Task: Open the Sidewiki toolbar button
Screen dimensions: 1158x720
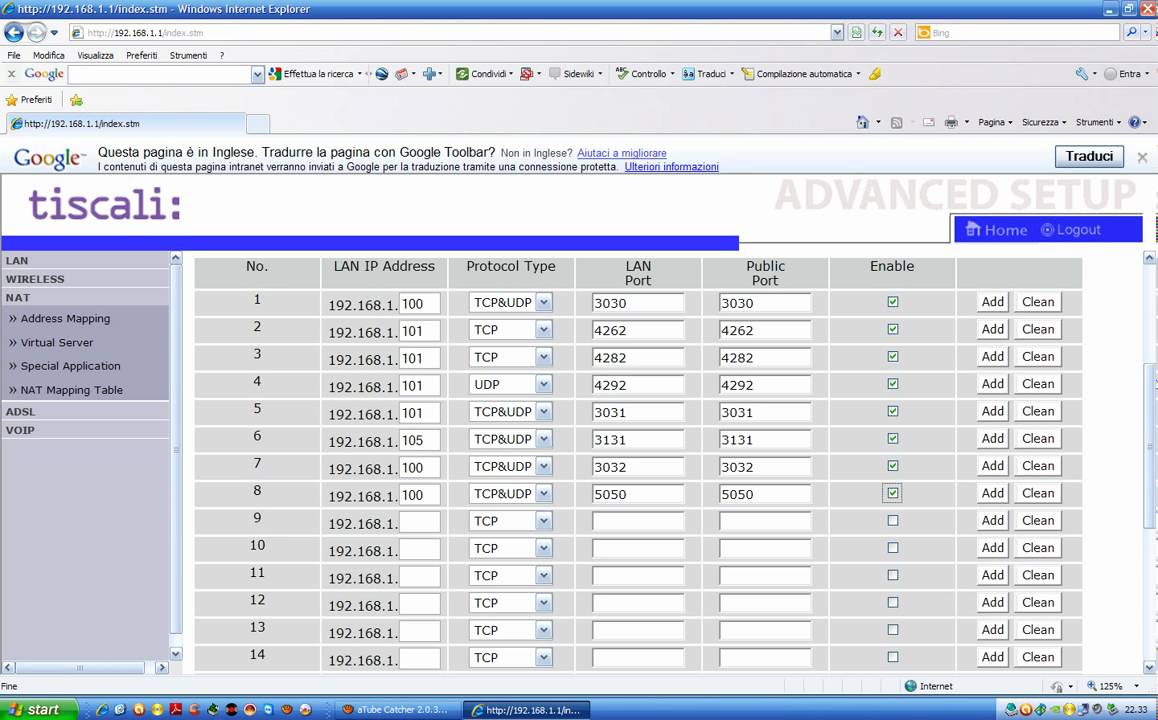Action: pyautogui.click(x=575, y=74)
